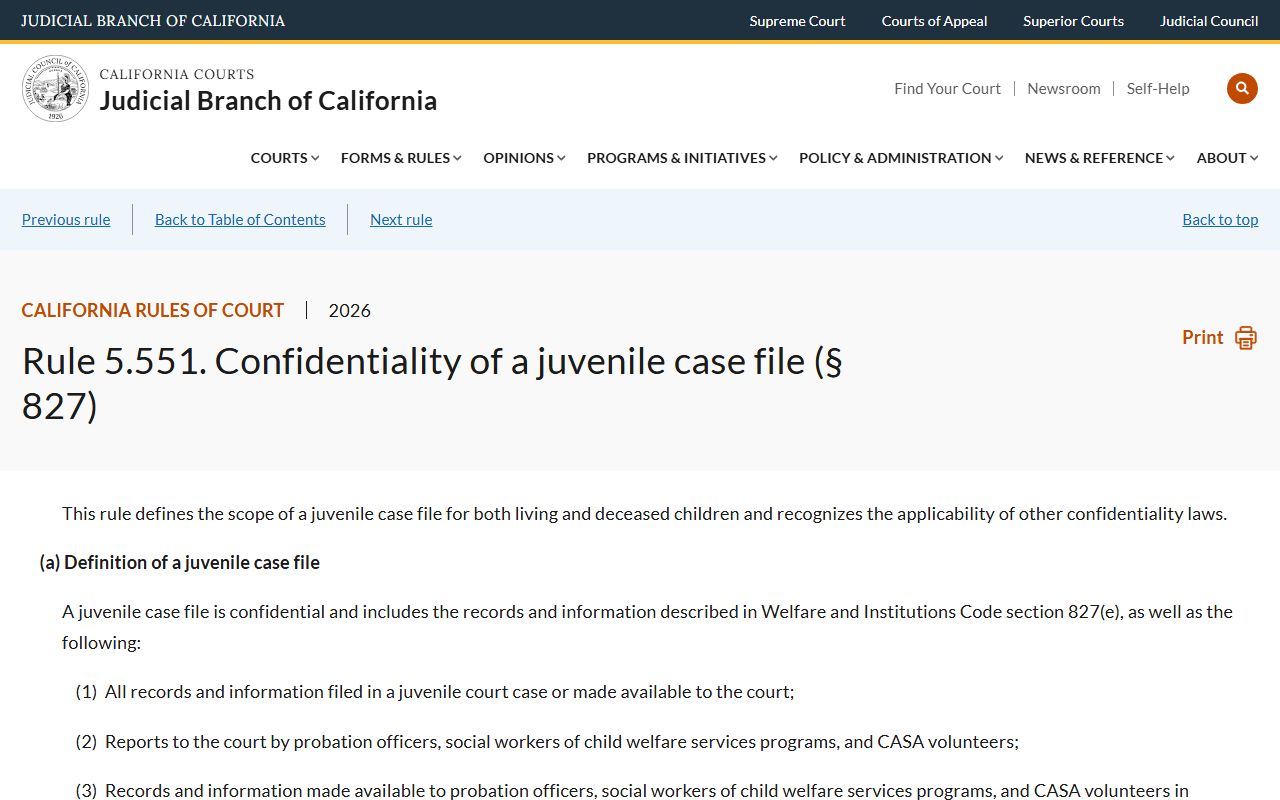Click item (1) All records and information

coord(435,692)
